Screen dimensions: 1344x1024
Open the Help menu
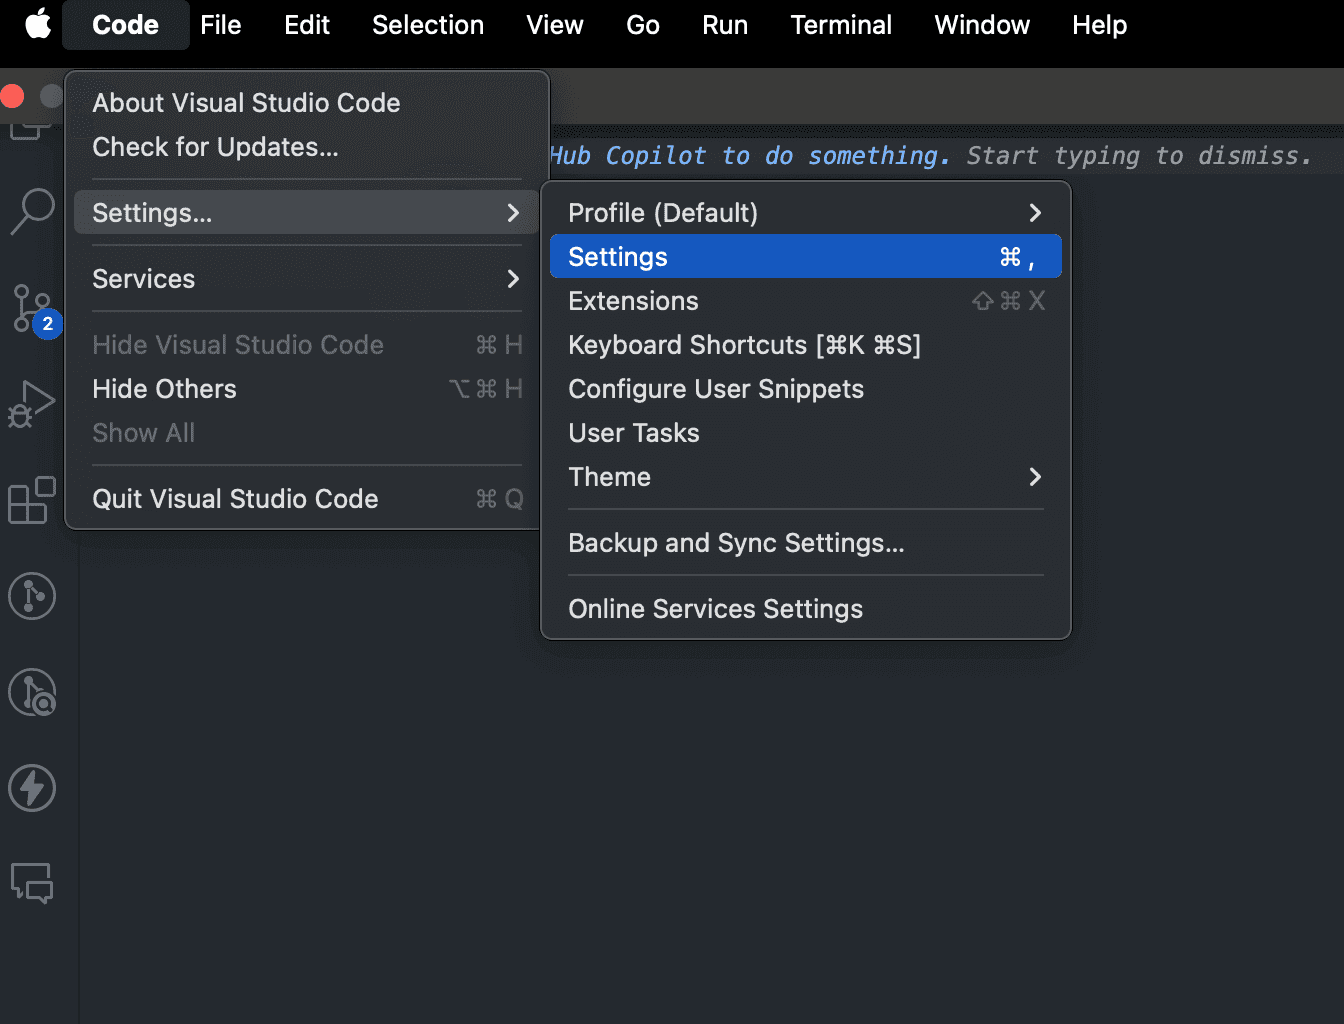[x=1099, y=25]
